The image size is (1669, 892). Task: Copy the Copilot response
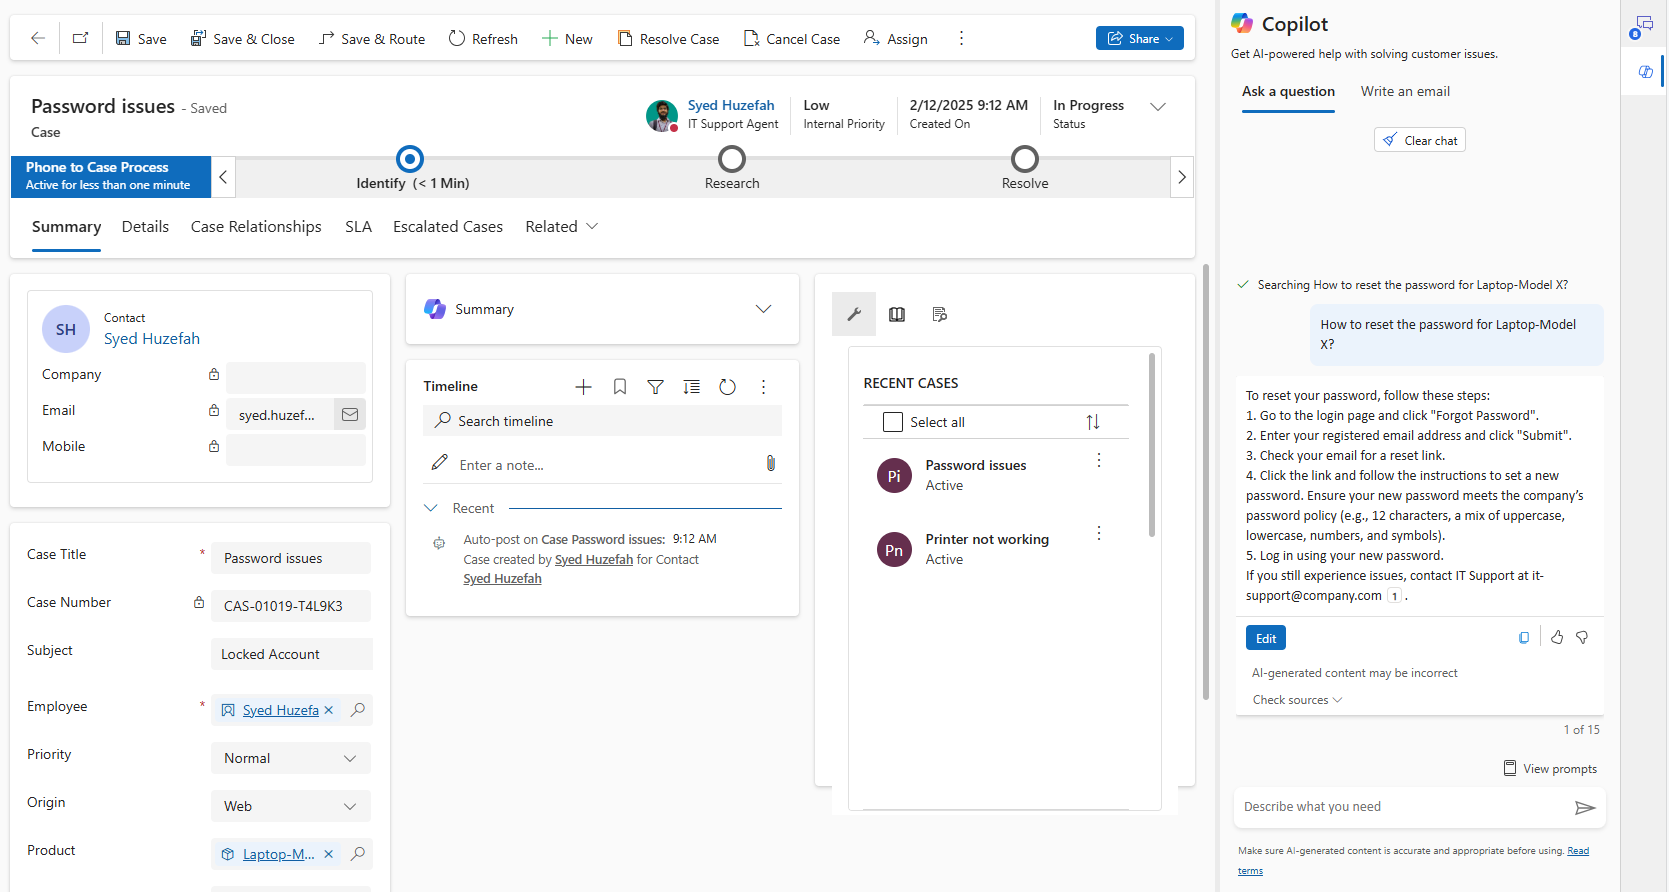[1524, 638]
